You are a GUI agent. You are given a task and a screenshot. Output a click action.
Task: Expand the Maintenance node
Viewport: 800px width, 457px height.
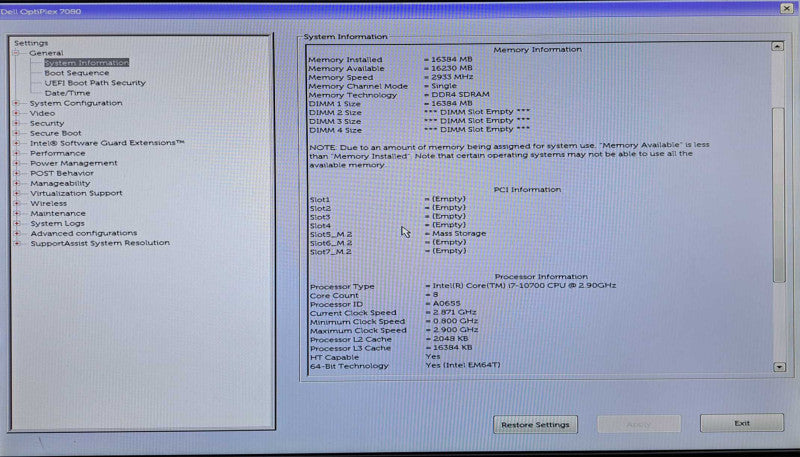[16, 214]
